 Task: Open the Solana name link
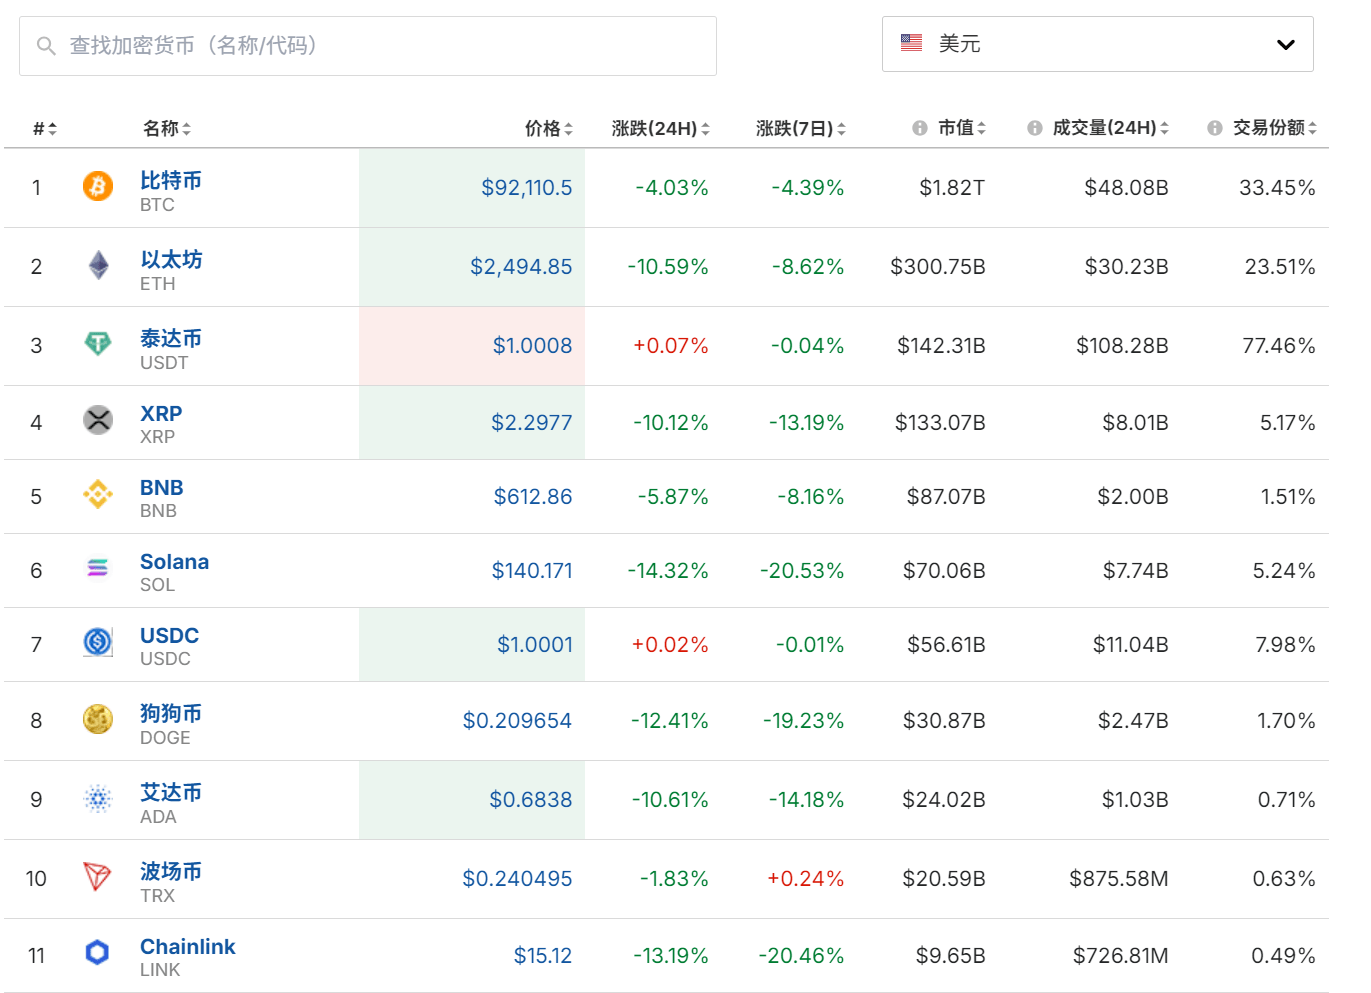pos(174,561)
